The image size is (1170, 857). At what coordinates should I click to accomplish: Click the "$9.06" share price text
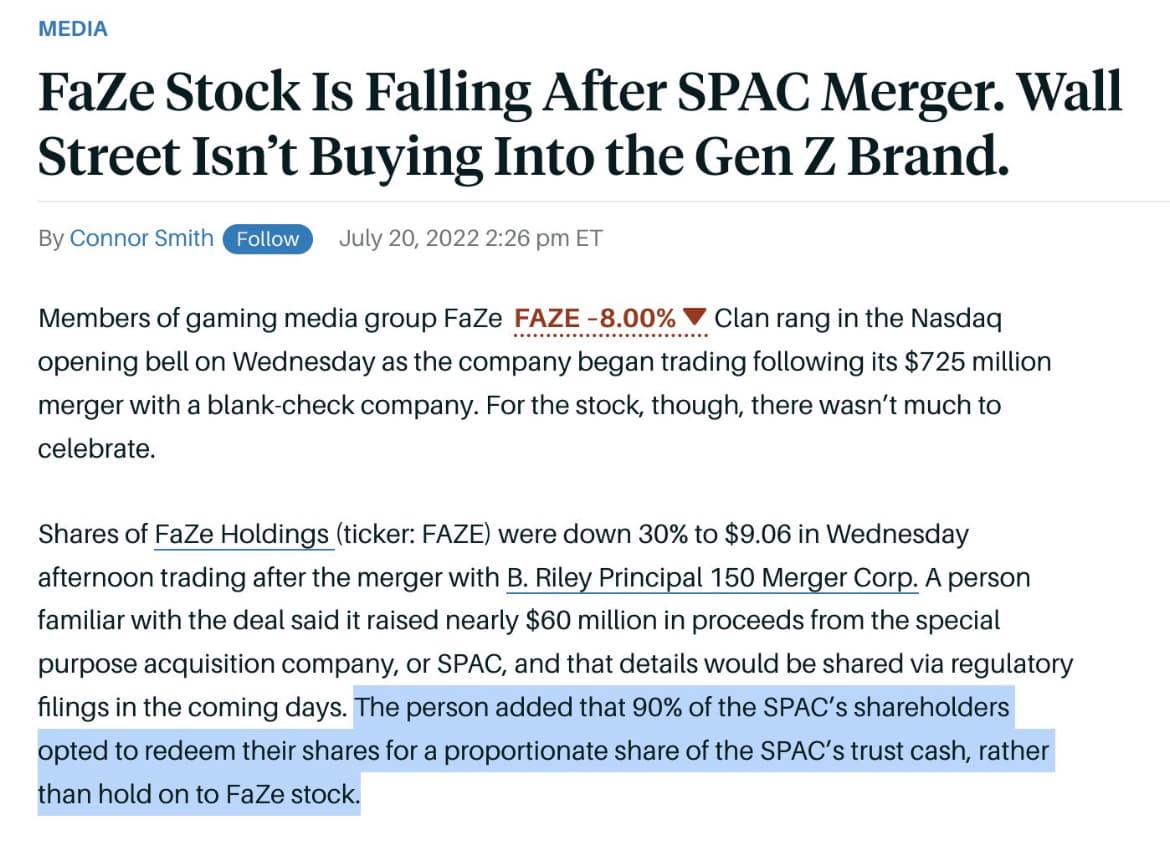click(x=757, y=534)
